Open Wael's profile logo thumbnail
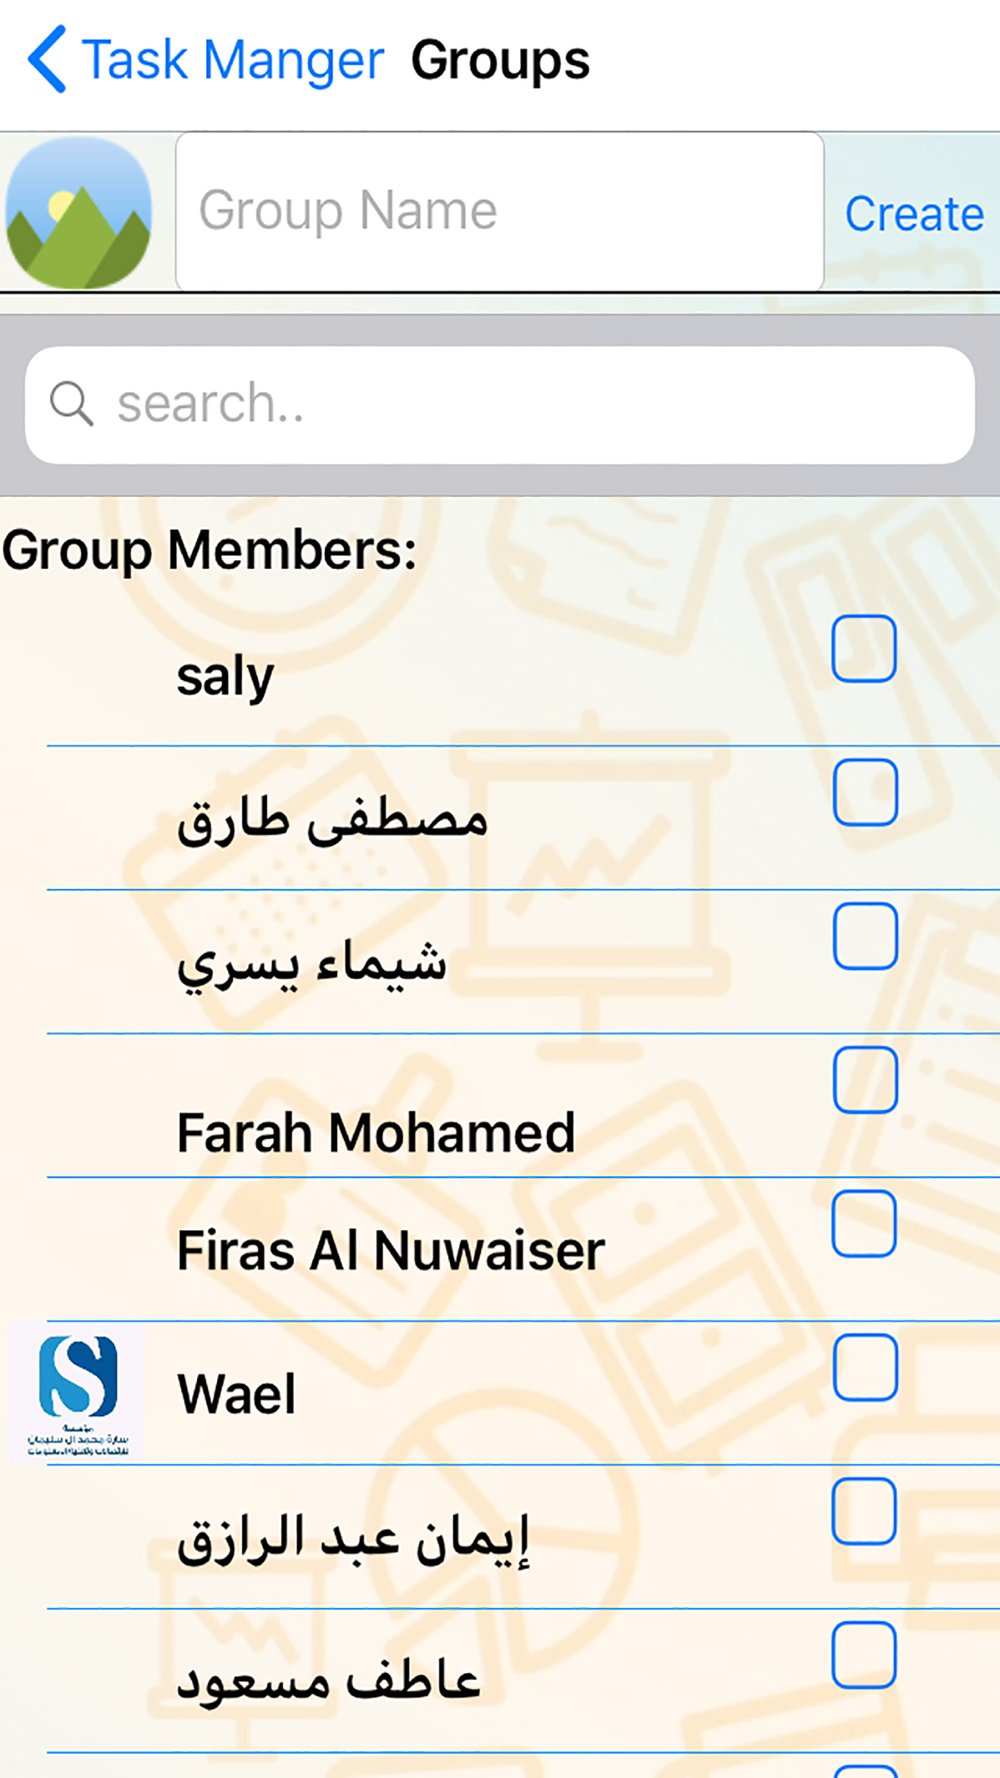This screenshot has height=1778, width=1000. (78, 1394)
